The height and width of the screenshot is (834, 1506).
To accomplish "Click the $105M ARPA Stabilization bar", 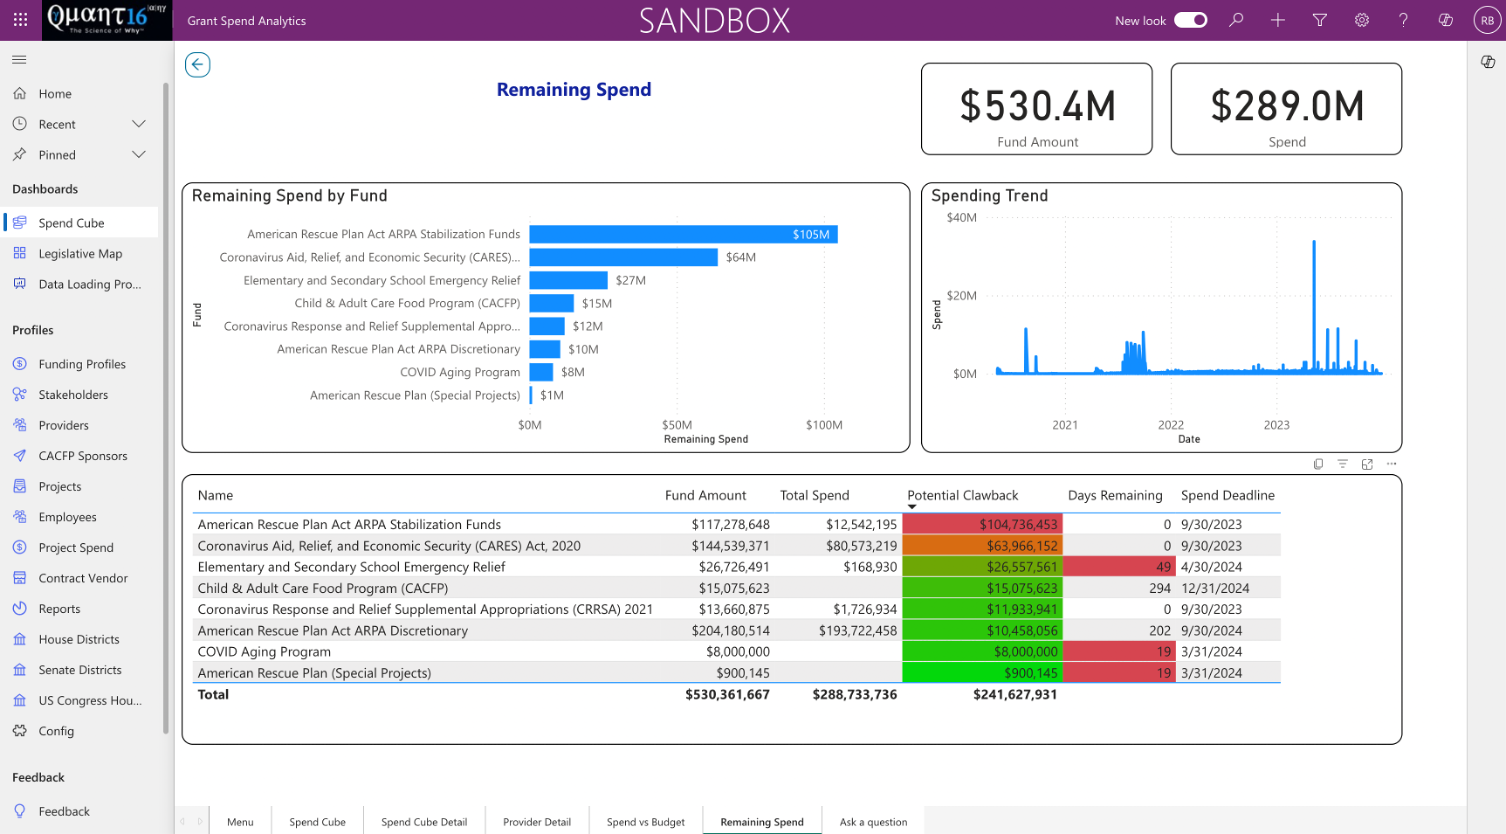I will pos(683,234).
